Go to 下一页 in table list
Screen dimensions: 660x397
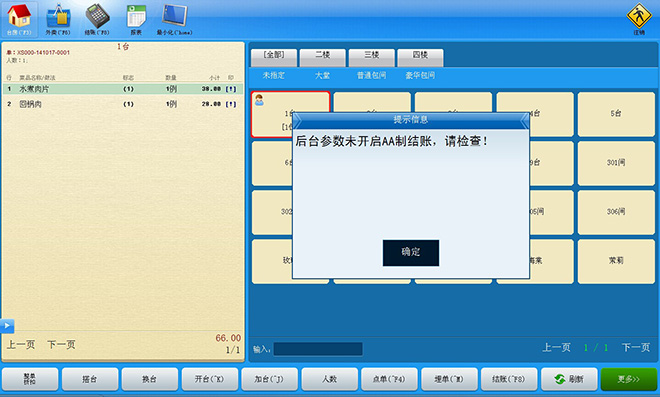pos(636,347)
